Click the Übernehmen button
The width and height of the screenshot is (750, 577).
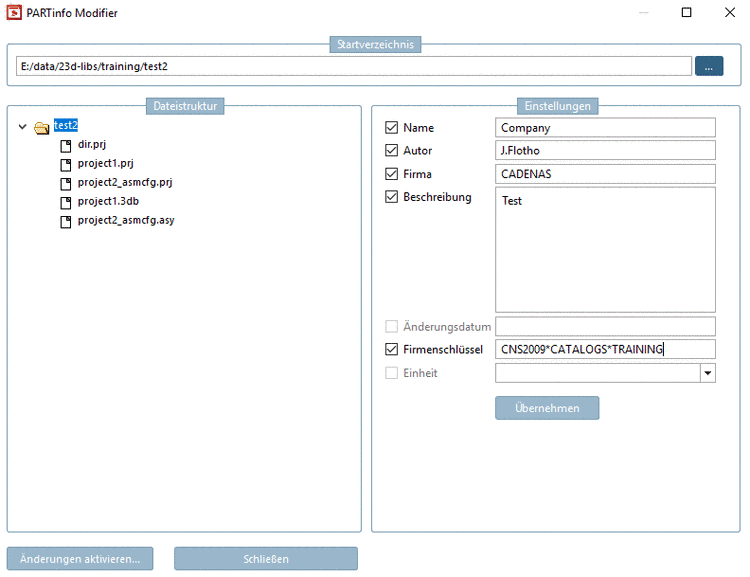(547, 408)
